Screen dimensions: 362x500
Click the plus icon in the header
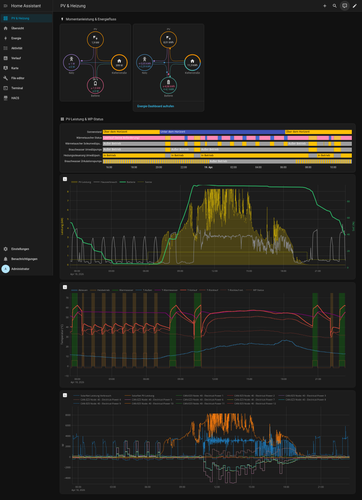point(325,6)
